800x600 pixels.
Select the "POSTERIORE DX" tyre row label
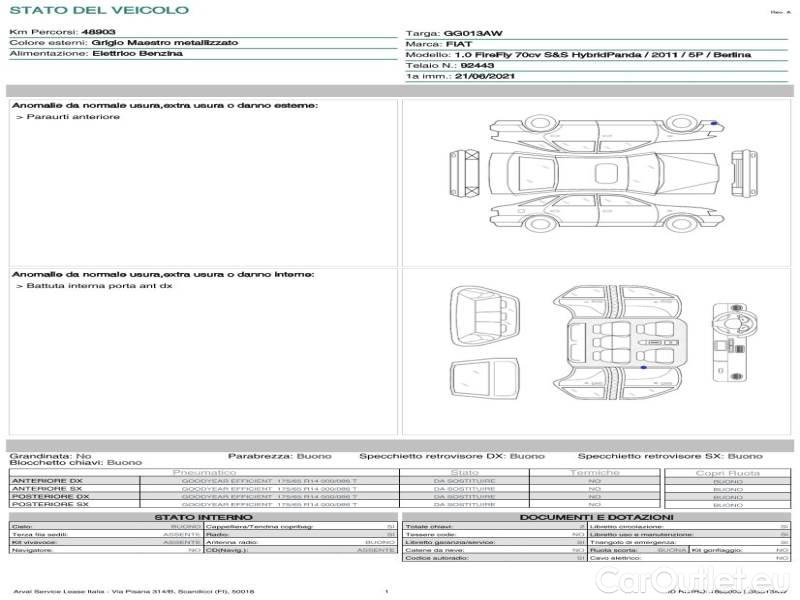coord(51,496)
